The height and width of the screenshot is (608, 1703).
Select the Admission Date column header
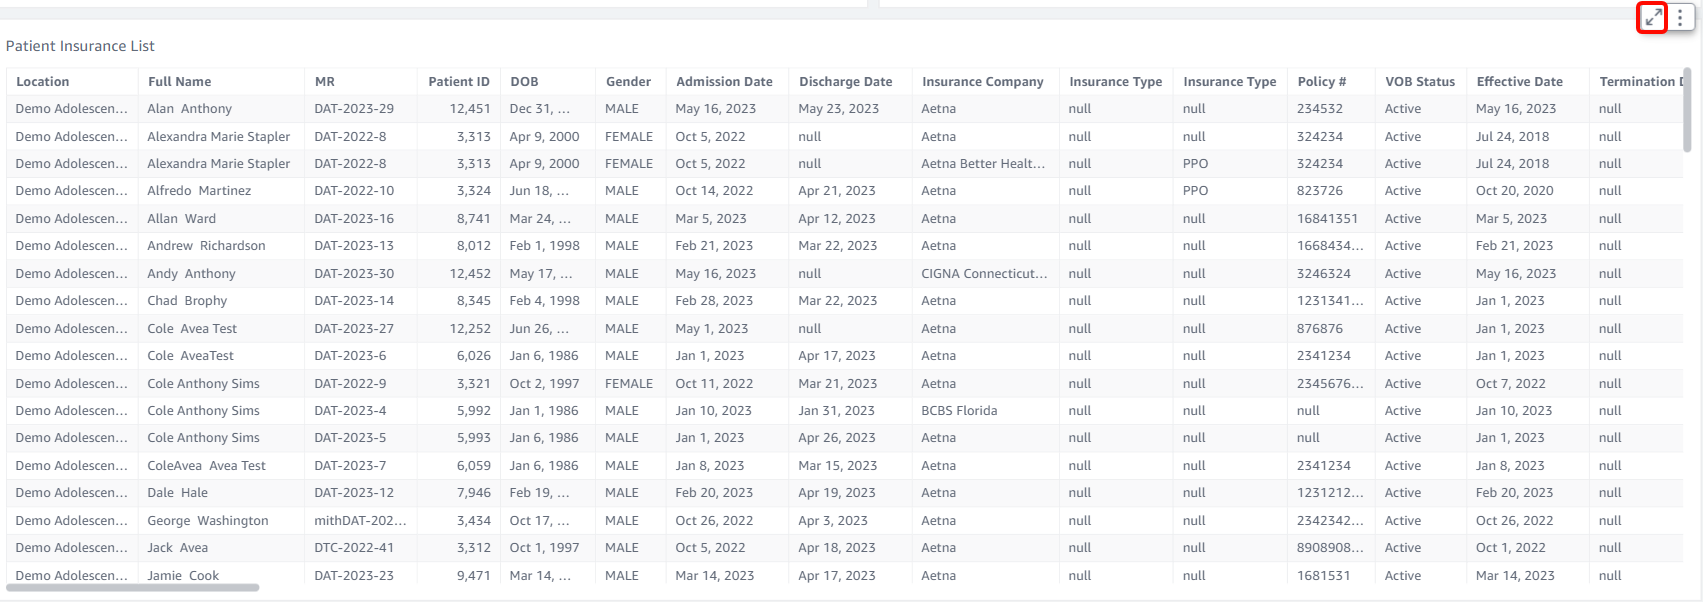pyautogui.click(x=724, y=82)
